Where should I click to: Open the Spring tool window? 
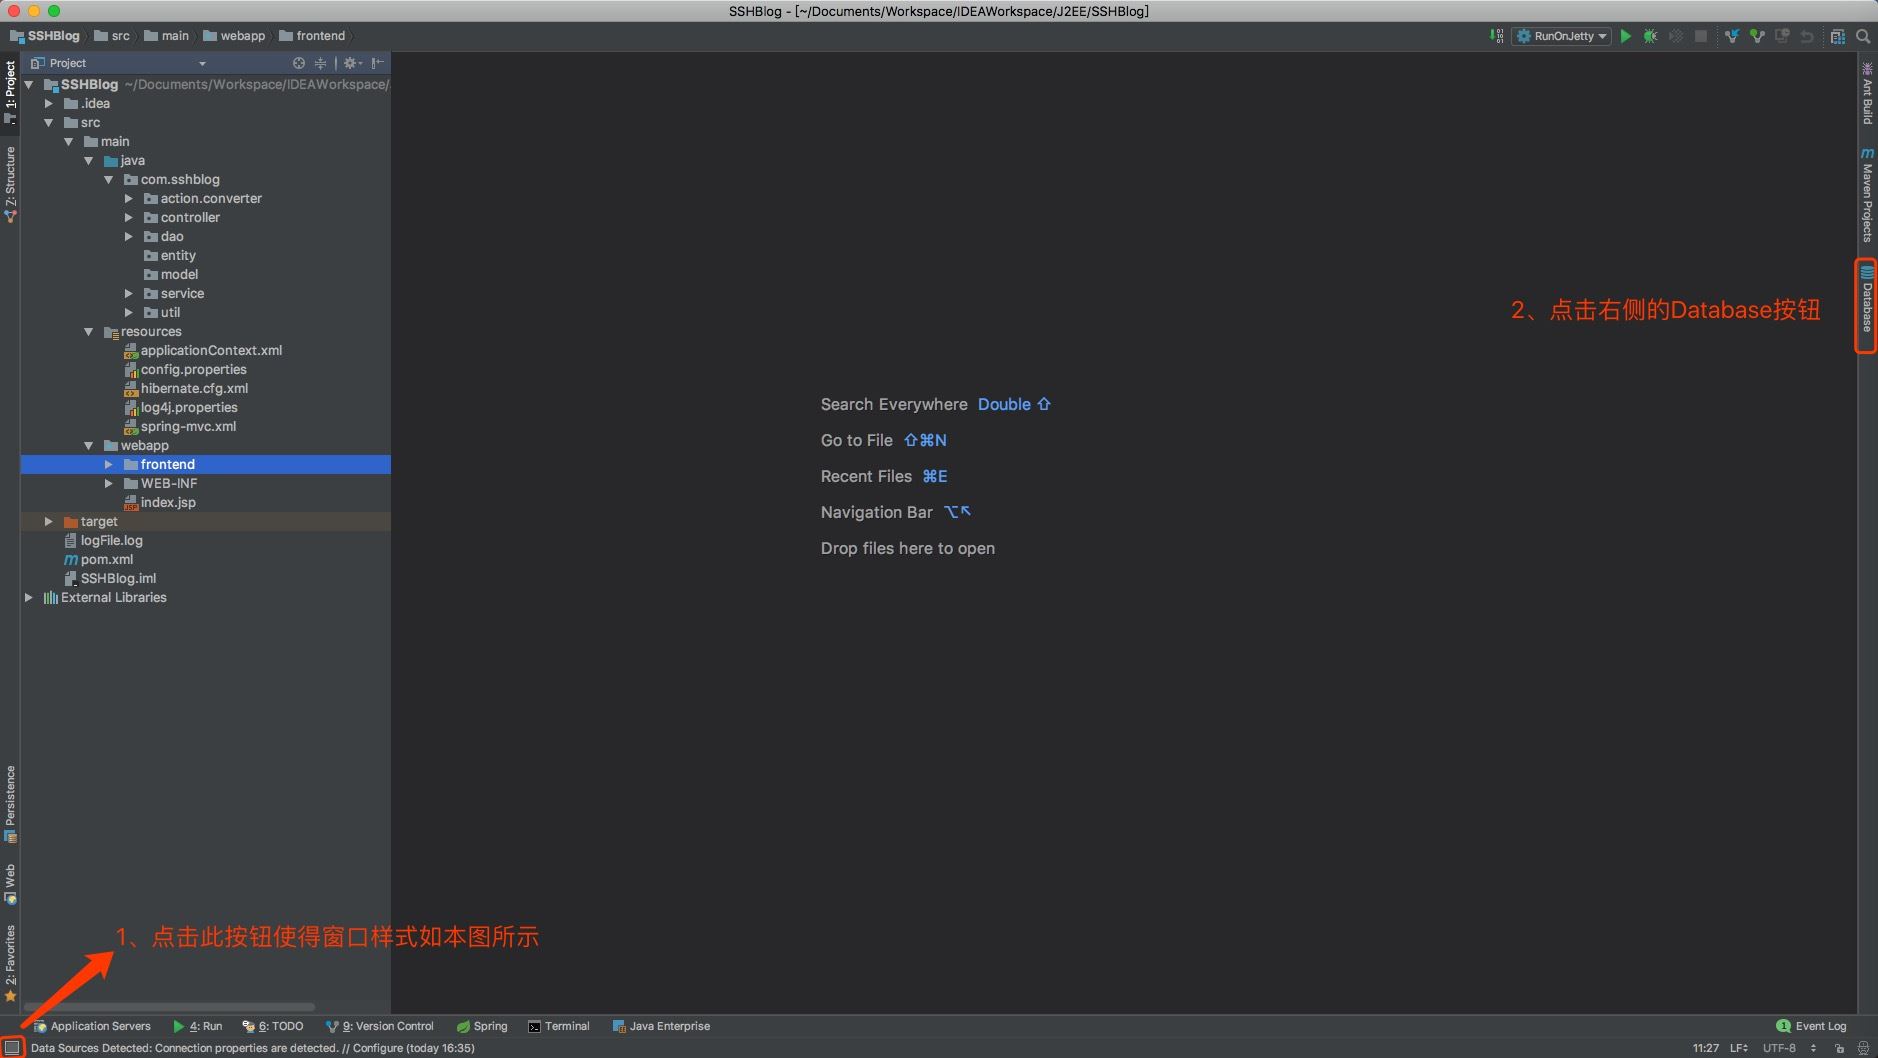click(x=482, y=1026)
